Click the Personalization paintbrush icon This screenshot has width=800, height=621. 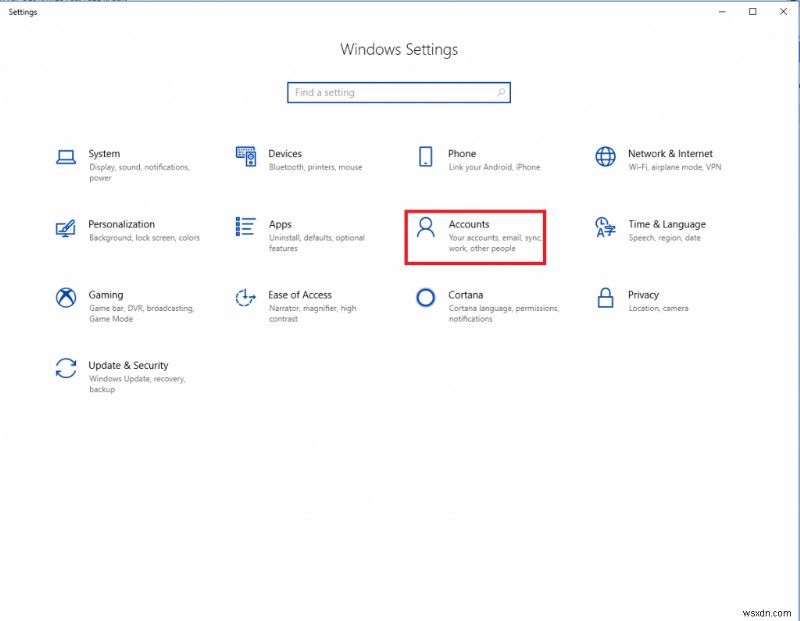pos(65,230)
